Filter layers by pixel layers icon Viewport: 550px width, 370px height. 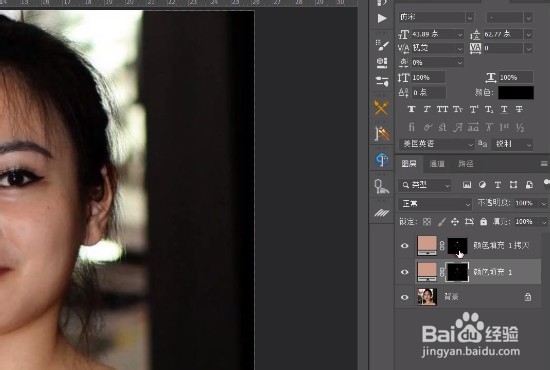click(467, 185)
